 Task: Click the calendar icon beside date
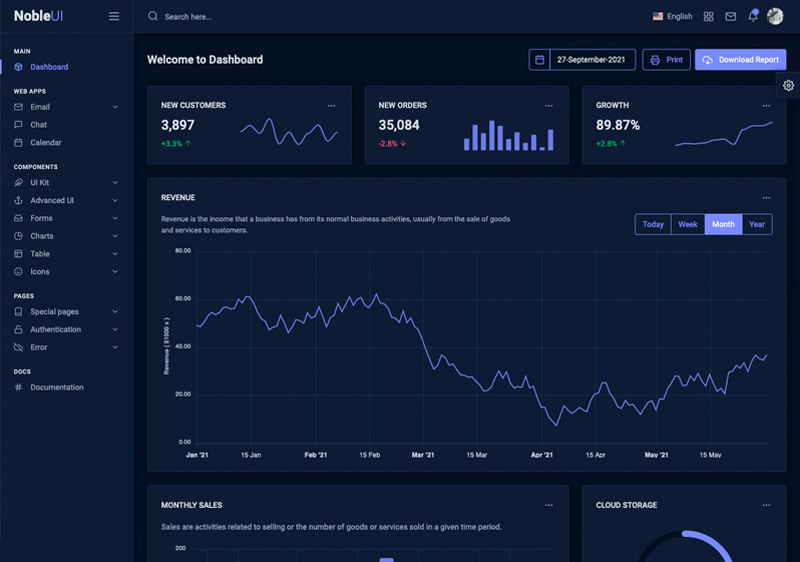[x=540, y=60]
